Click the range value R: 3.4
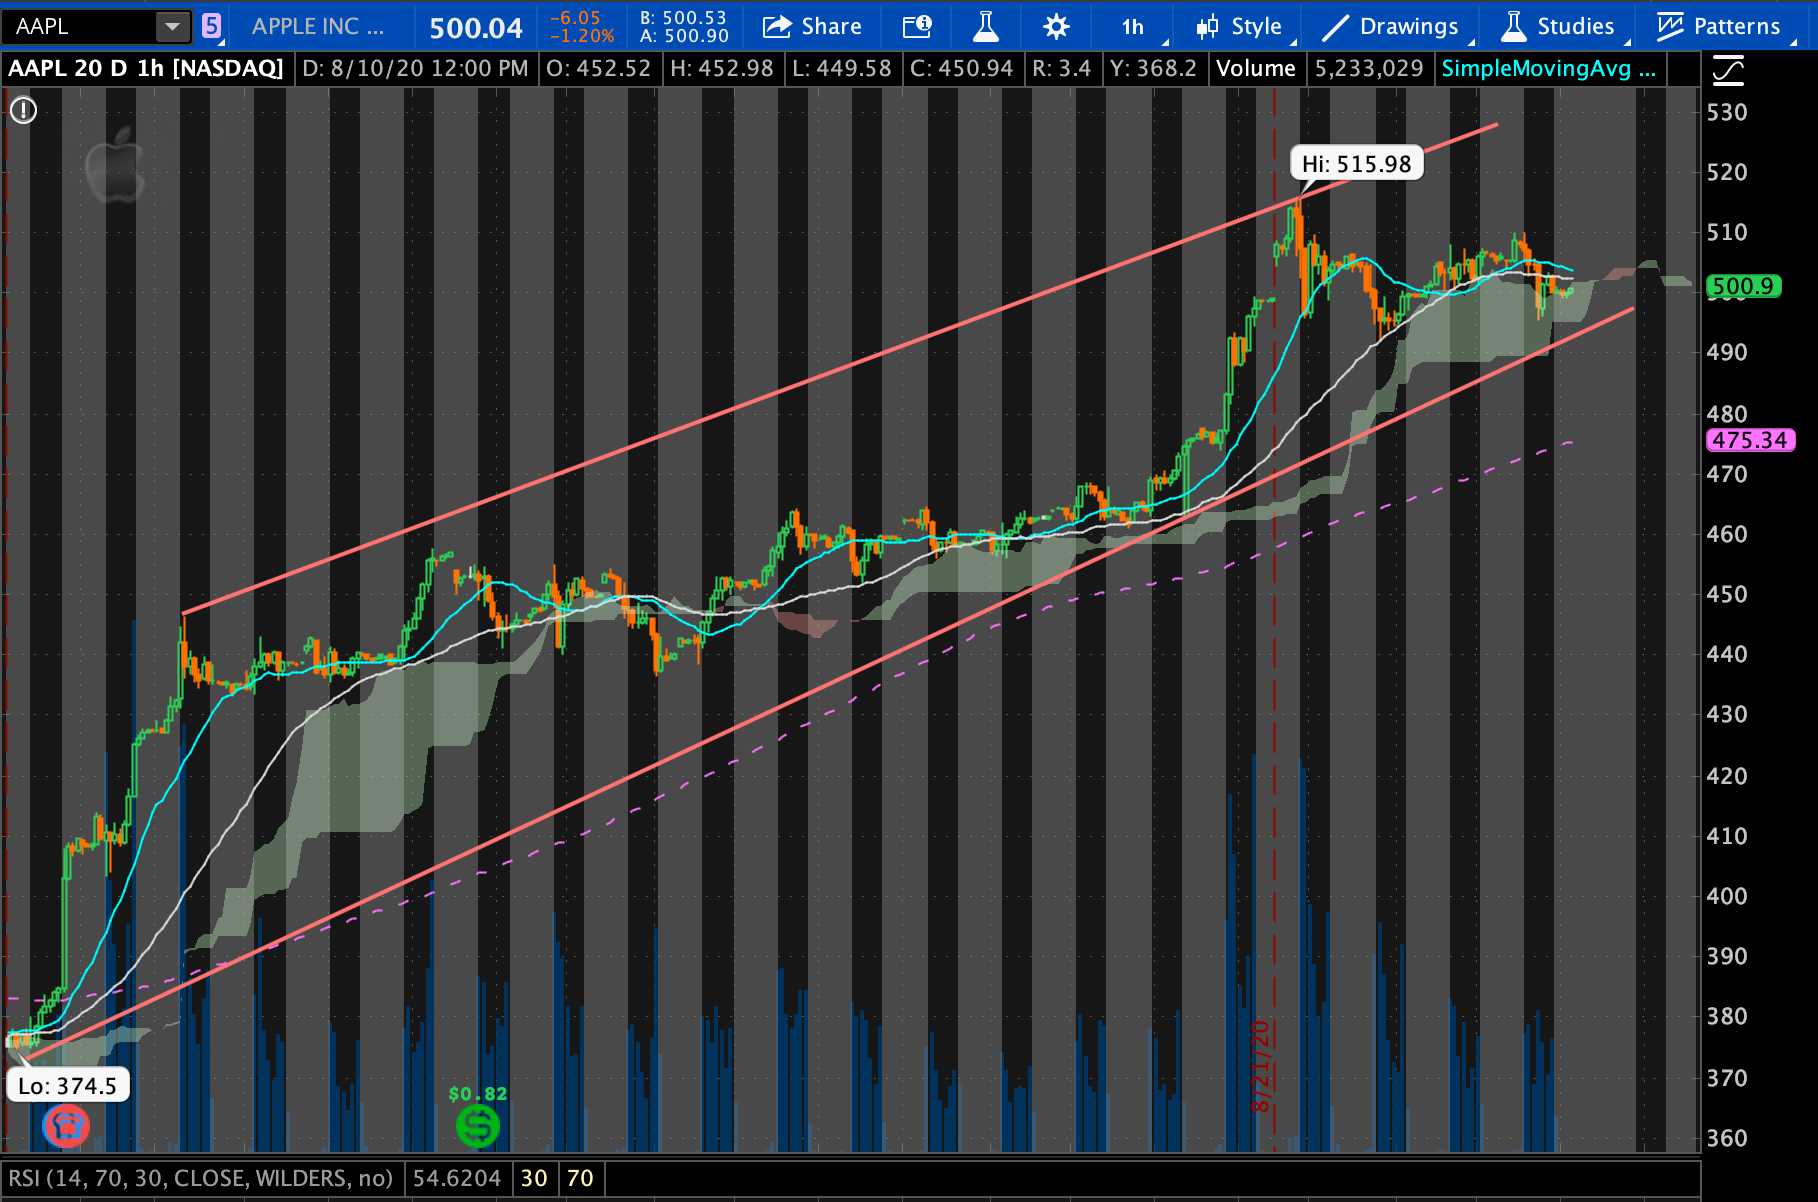The image size is (1818, 1202). tap(1061, 69)
